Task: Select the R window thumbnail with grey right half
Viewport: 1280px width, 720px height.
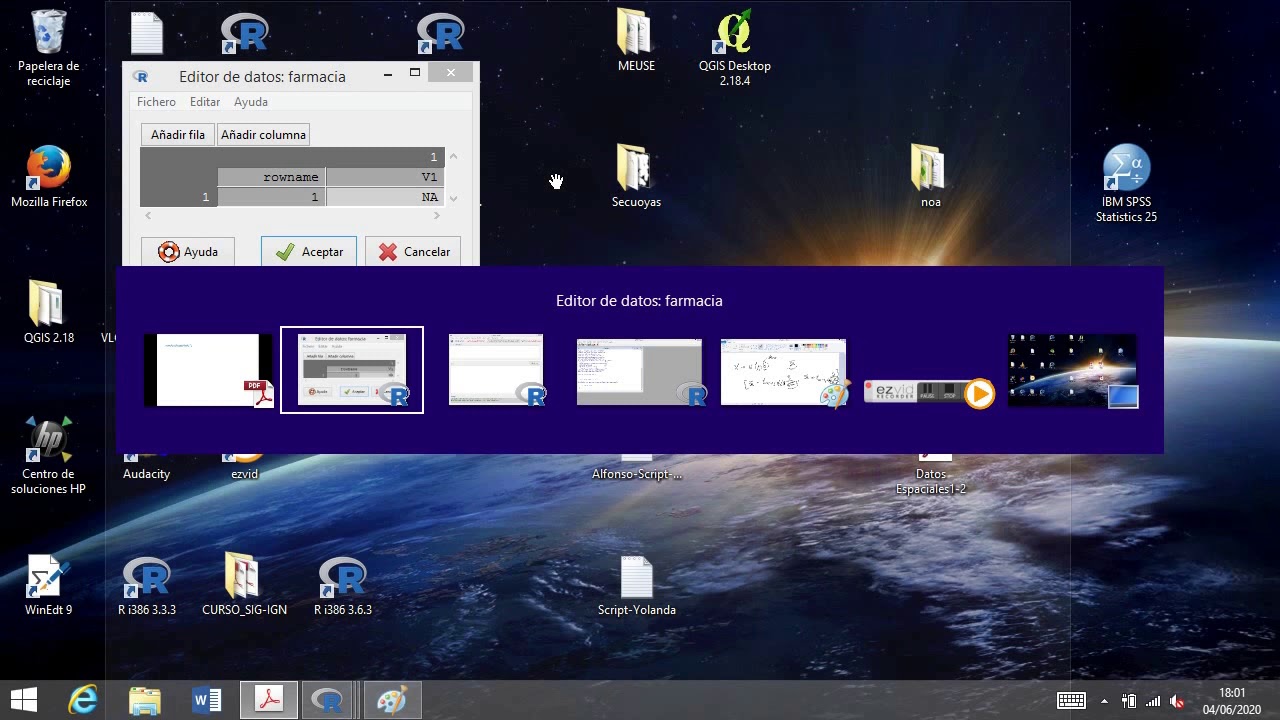Action: (x=640, y=372)
